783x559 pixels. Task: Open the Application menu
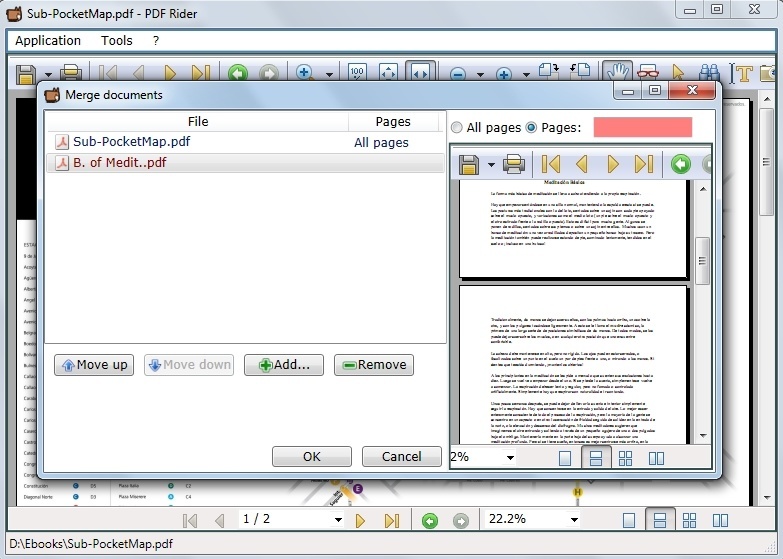coord(48,40)
